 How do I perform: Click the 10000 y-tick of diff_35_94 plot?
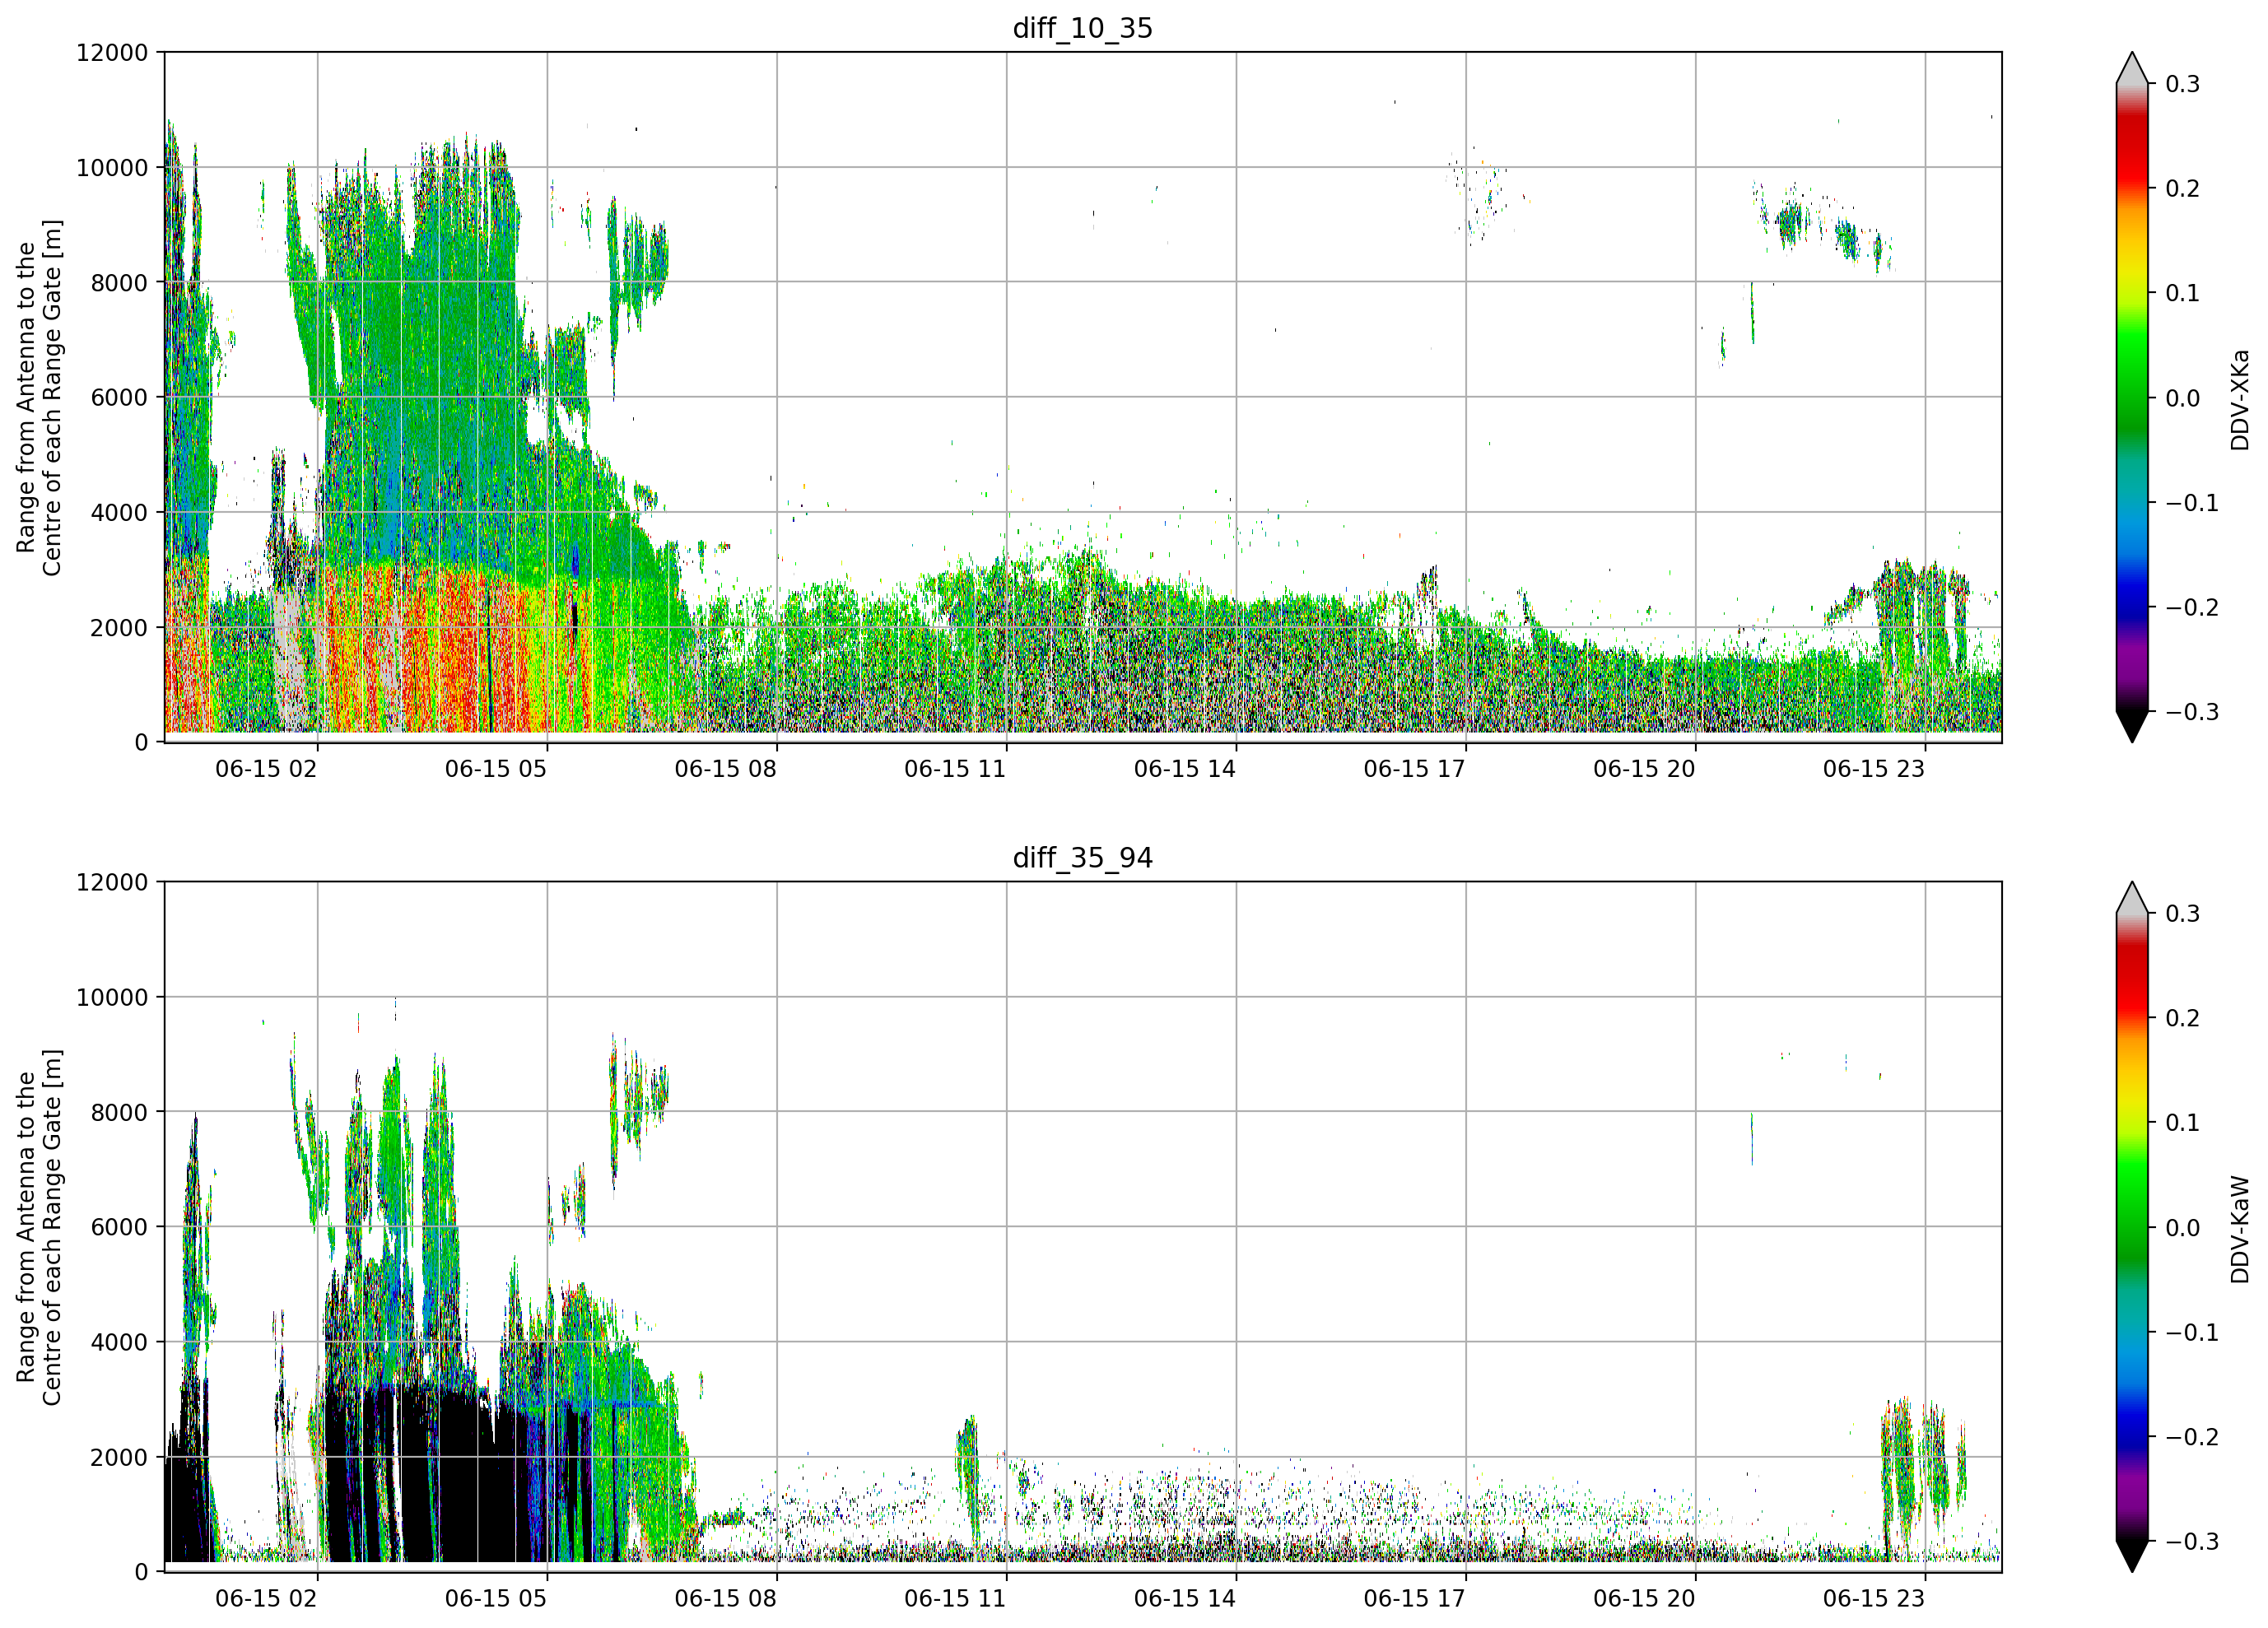point(112,998)
